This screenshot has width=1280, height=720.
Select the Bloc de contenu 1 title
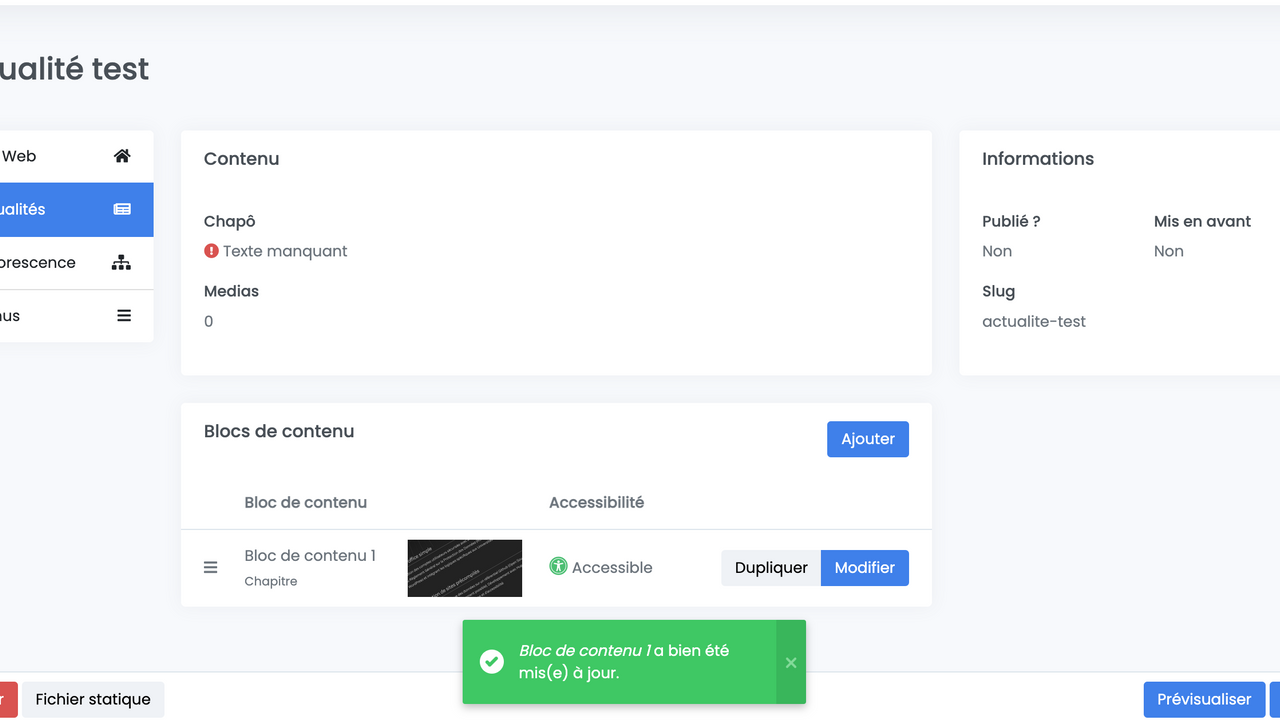(x=310, y=556)
